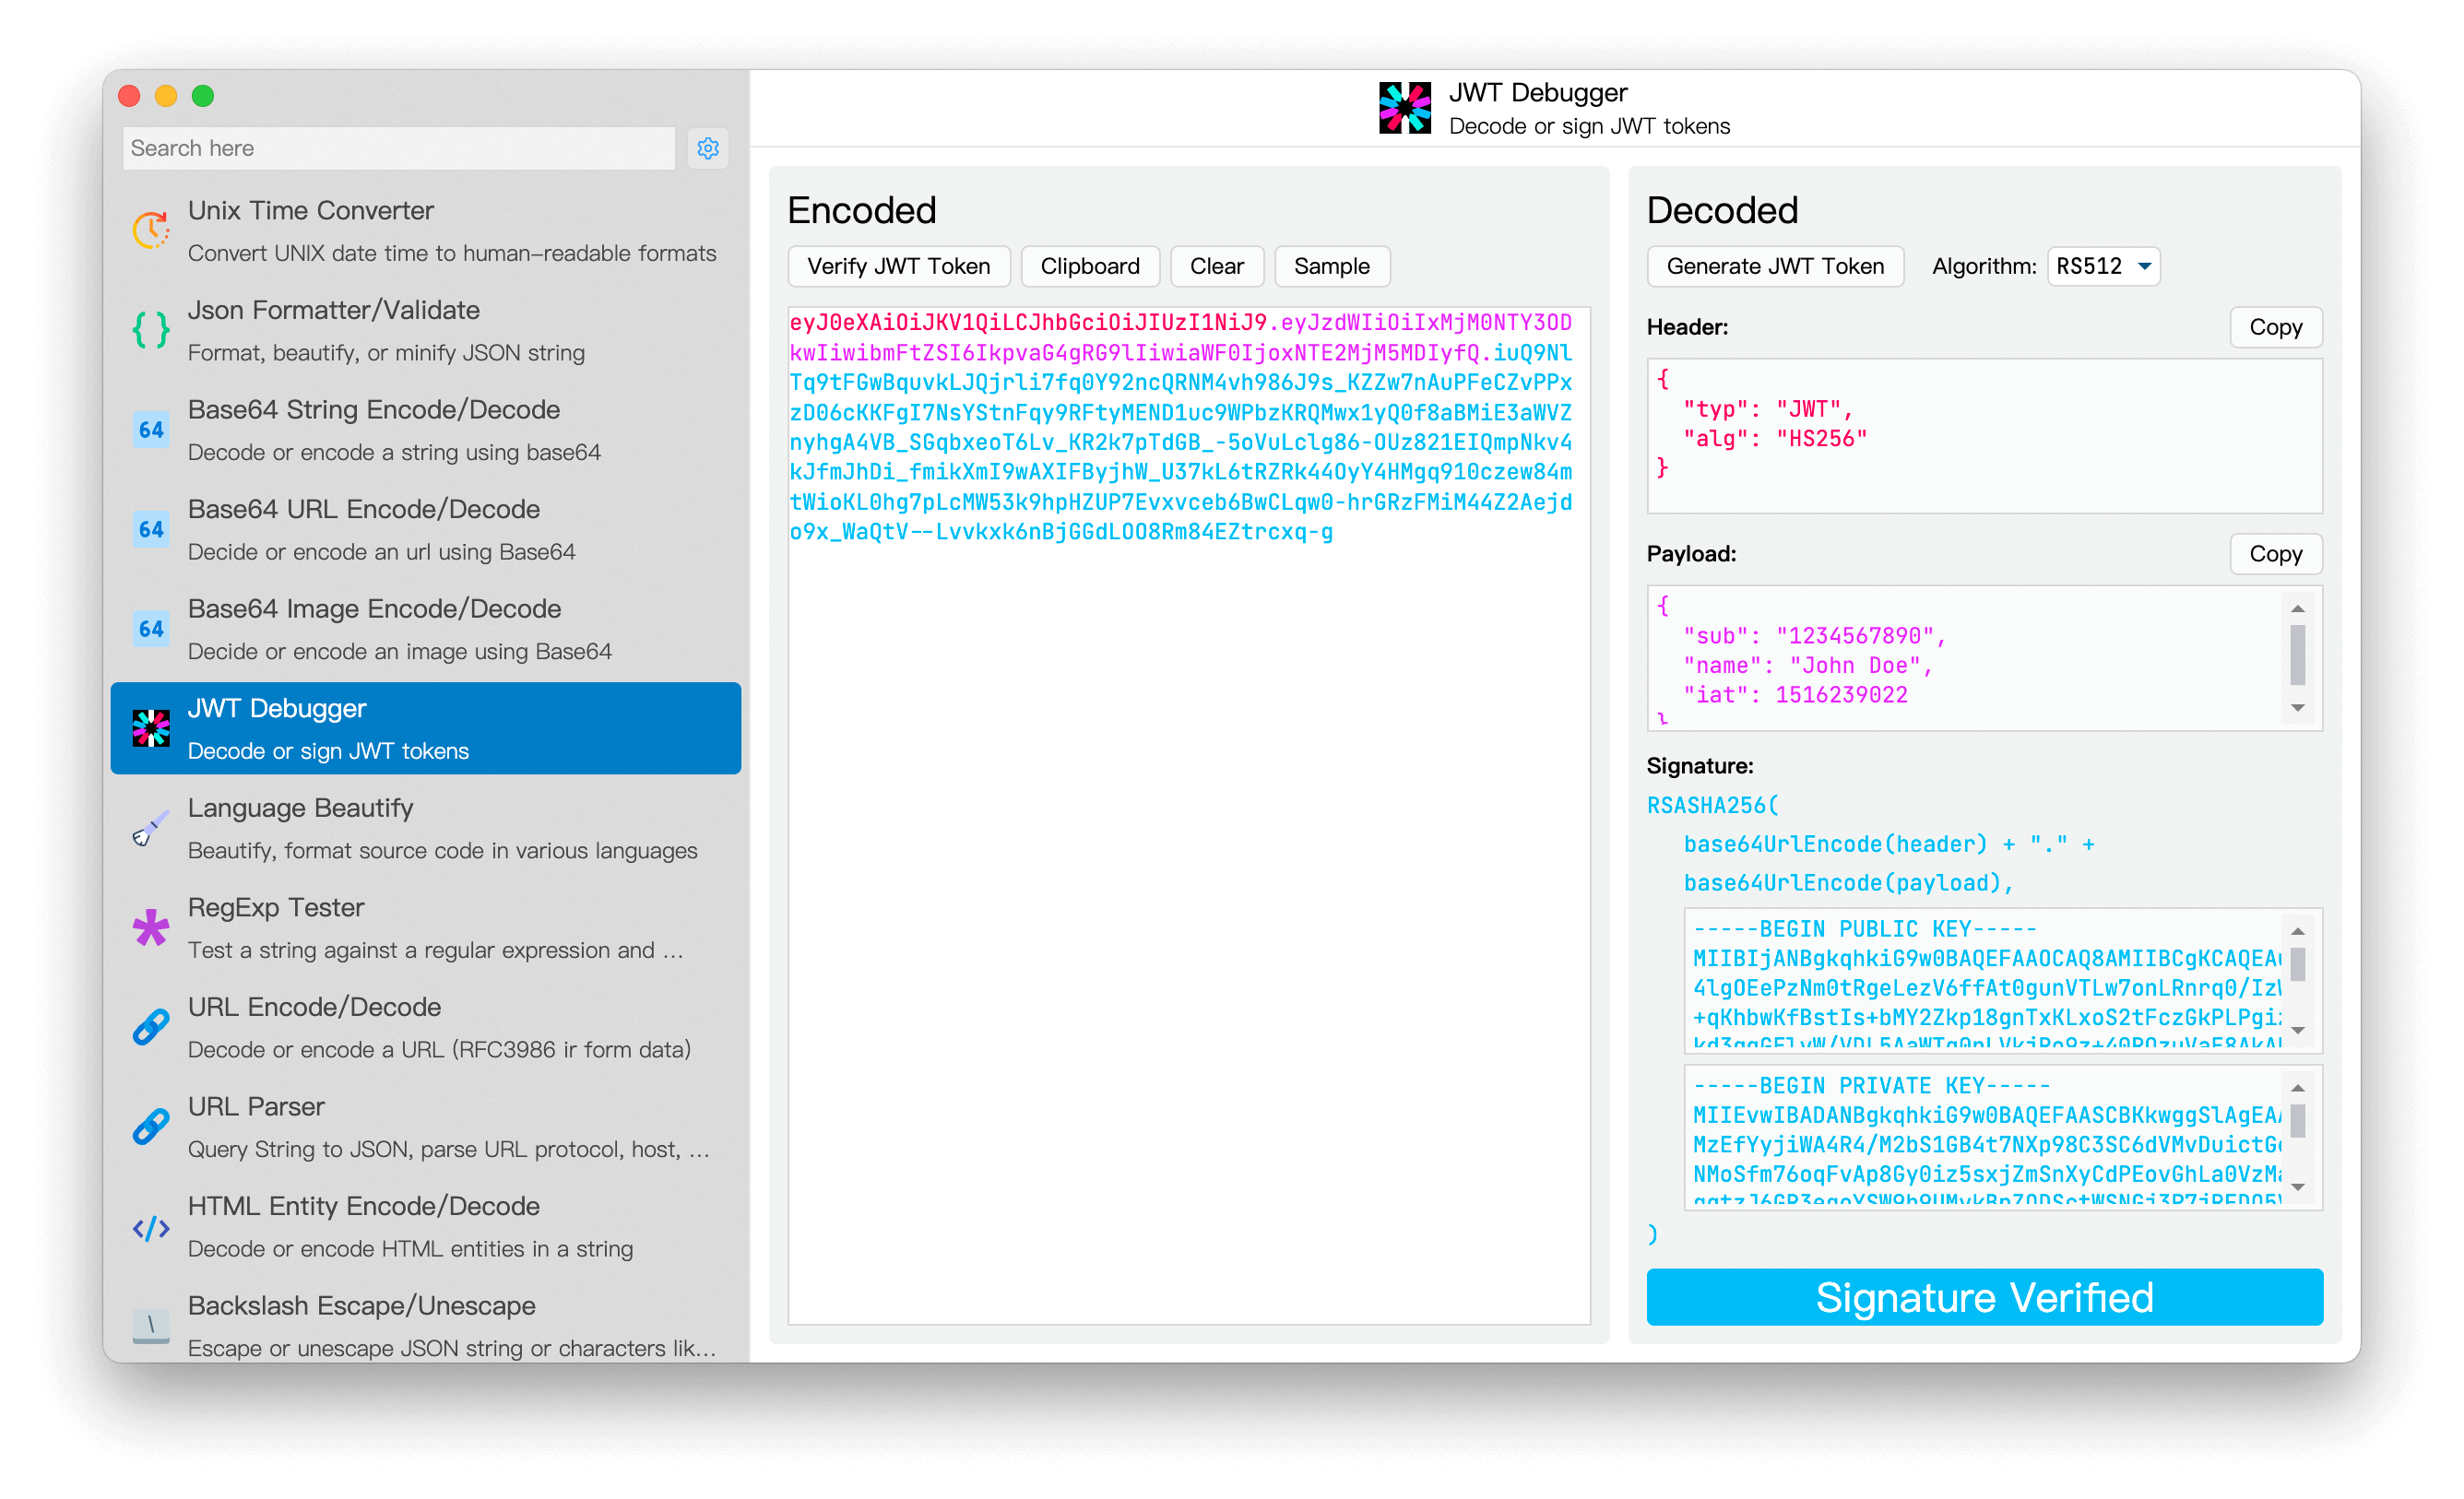Screen dimensions: 2464x1499
Task: Click the settings gear icon beside search
Action: [x=708, y=148]
